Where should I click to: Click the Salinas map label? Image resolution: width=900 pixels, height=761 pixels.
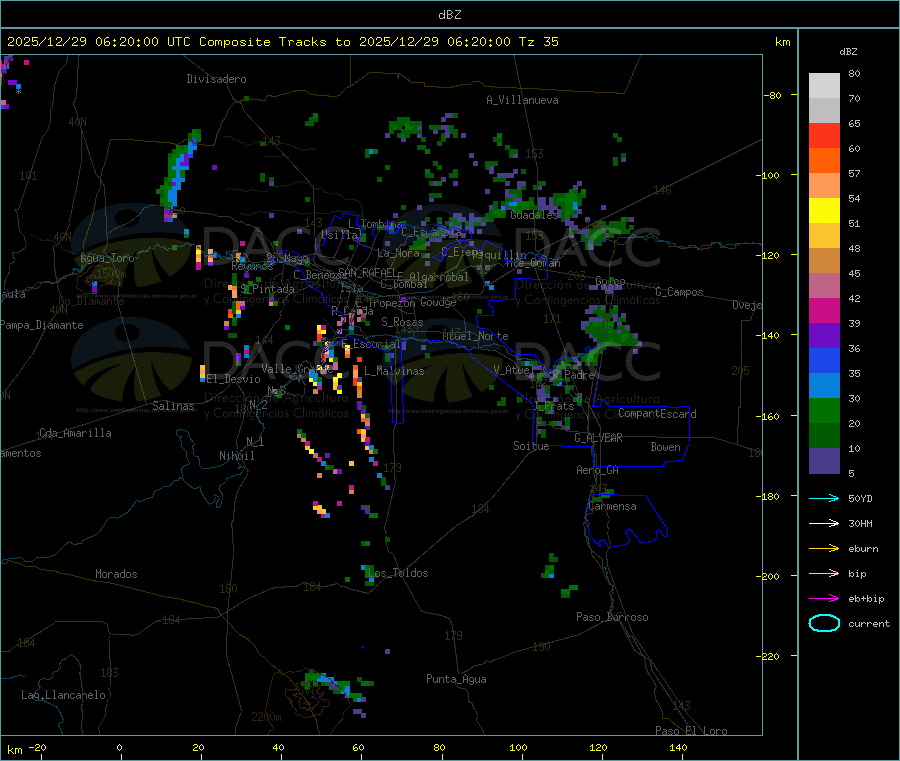pos(173,406)
